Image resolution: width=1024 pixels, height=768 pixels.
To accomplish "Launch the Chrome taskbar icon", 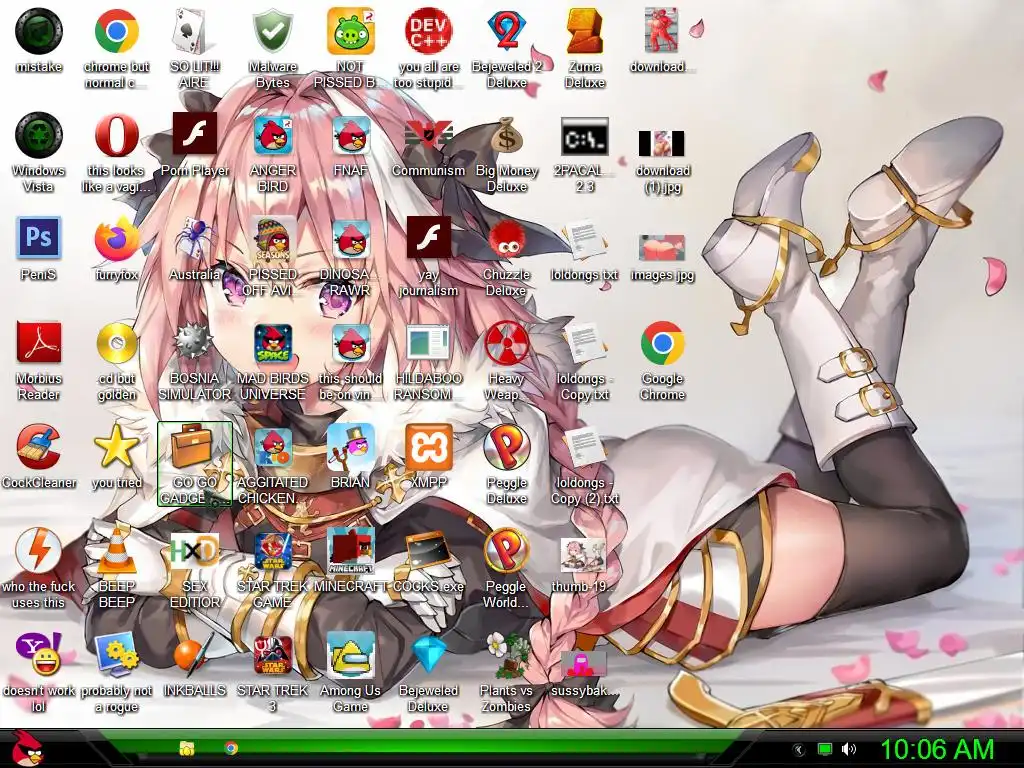I will [231, 748].
